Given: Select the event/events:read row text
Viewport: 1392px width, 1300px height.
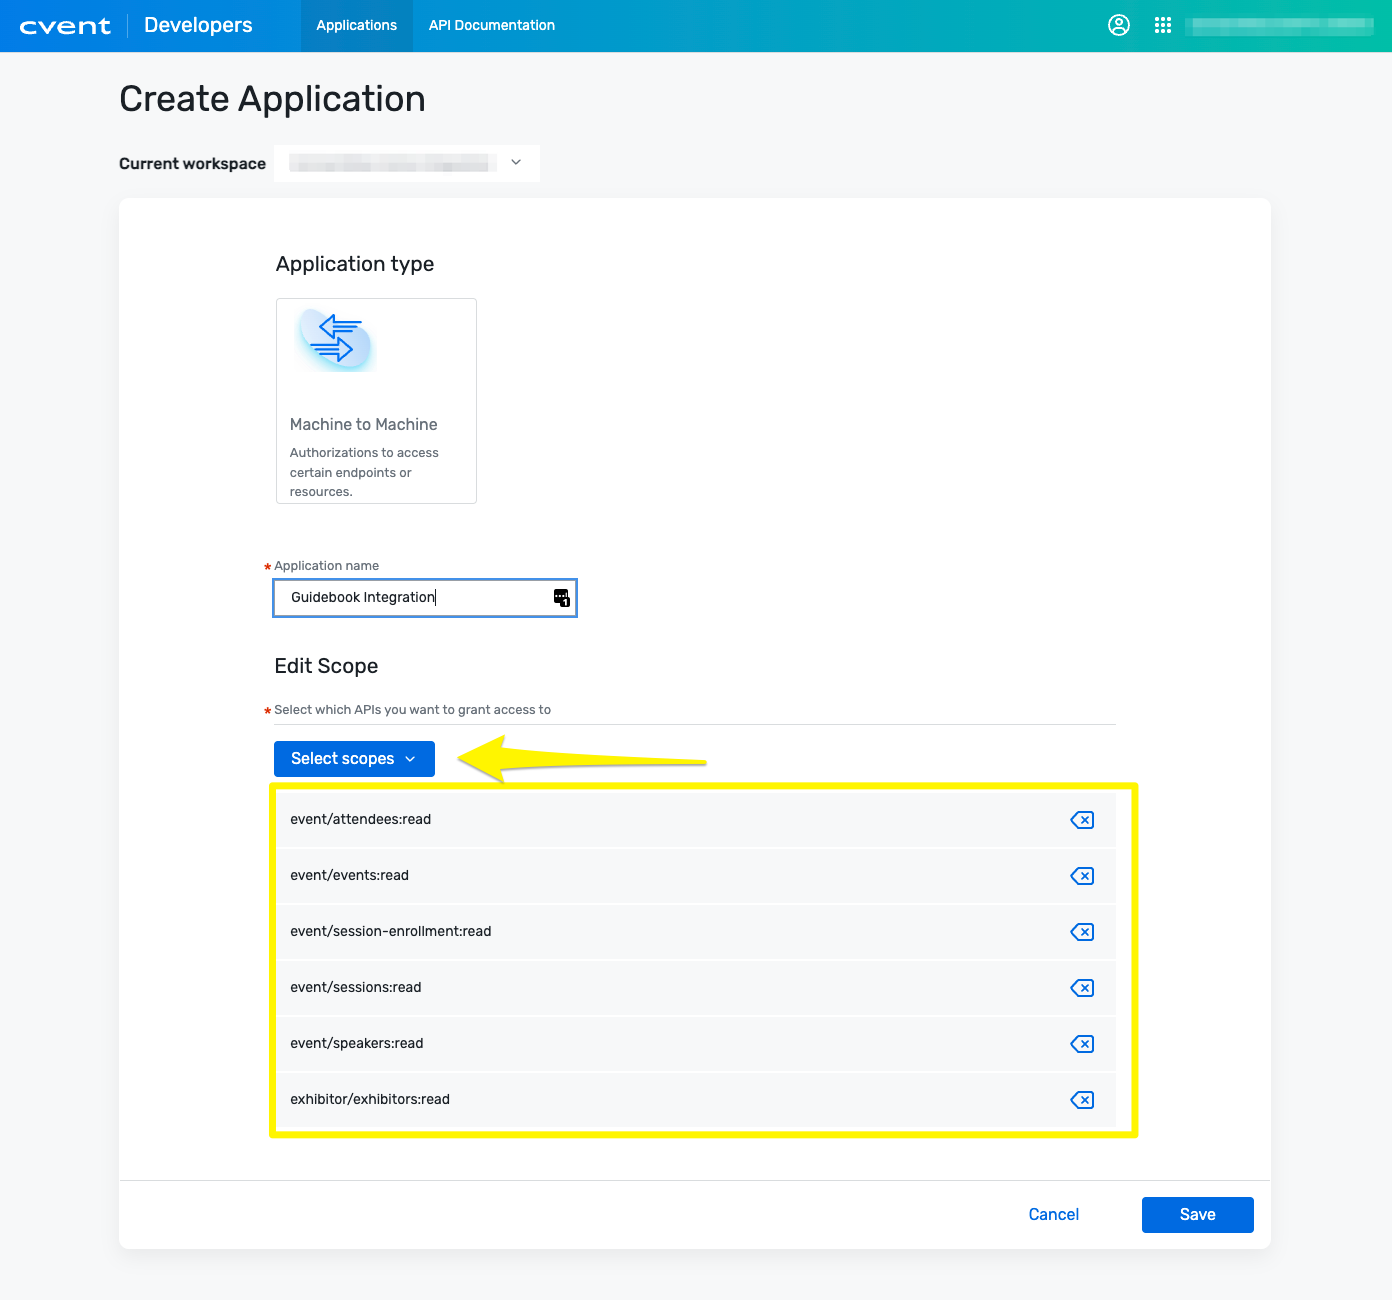Looking at the screenshot, I should click(350, 876).
